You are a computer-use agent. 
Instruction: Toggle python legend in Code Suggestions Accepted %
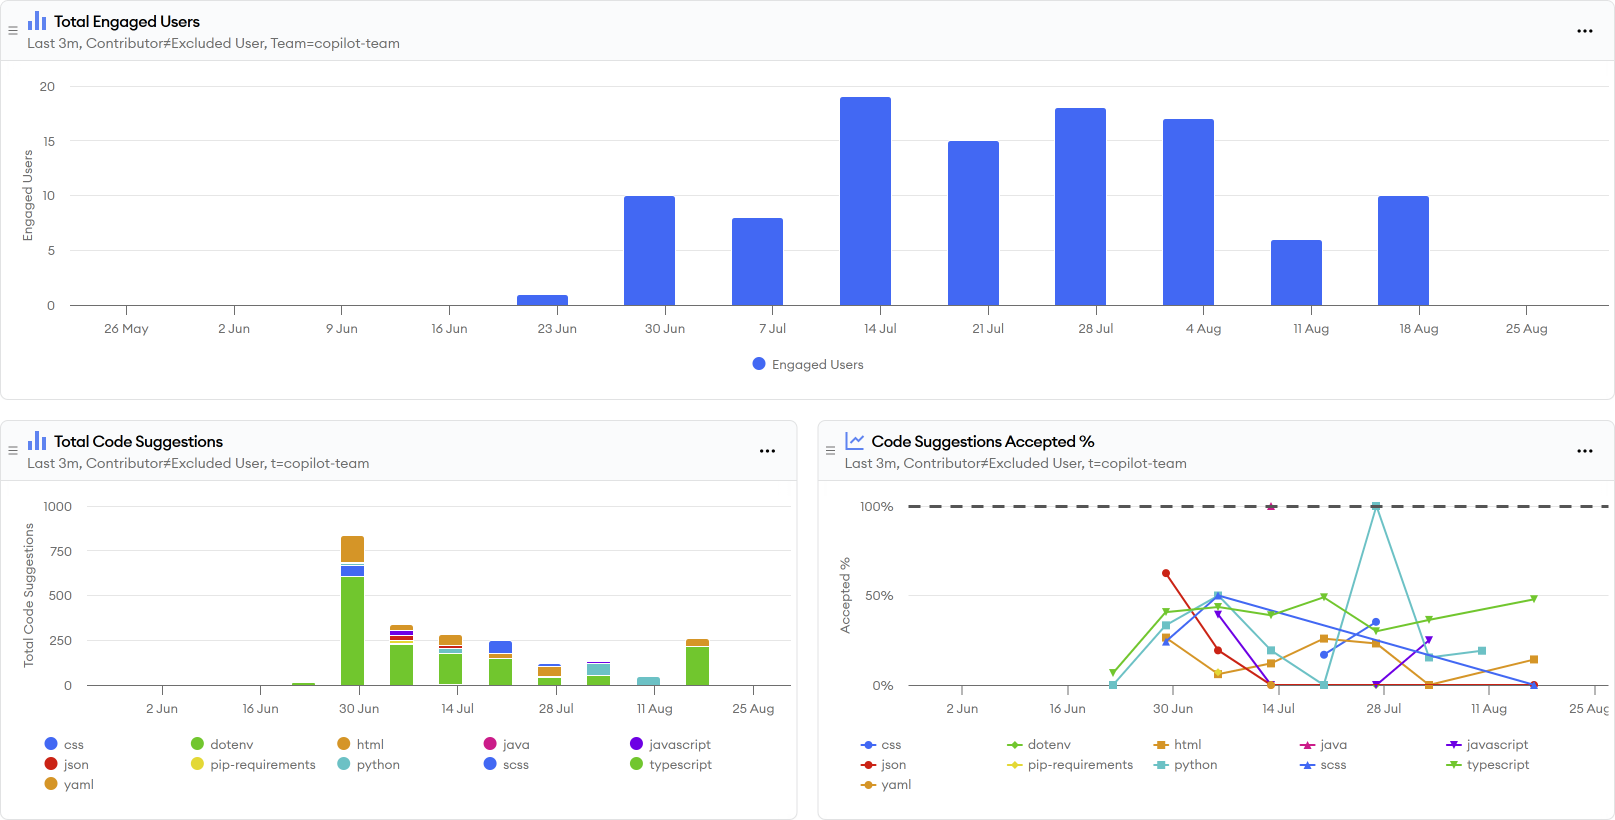(x=1195, y=764)
